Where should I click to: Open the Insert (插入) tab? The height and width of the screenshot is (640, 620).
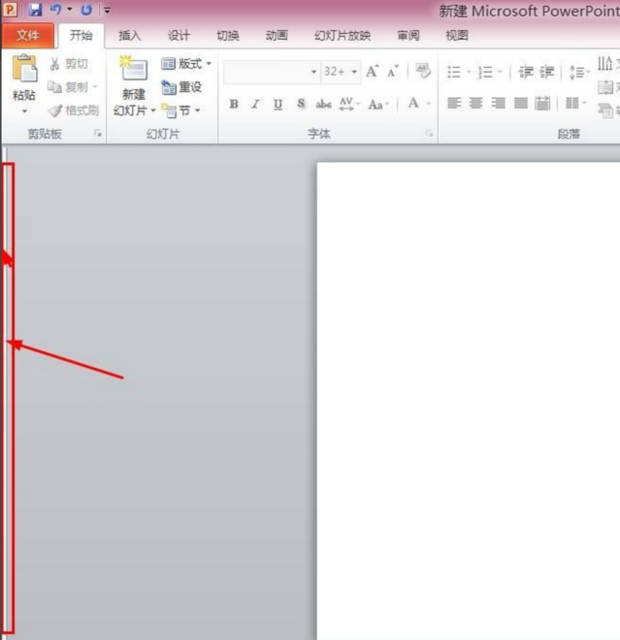click(x=130, y=35)
